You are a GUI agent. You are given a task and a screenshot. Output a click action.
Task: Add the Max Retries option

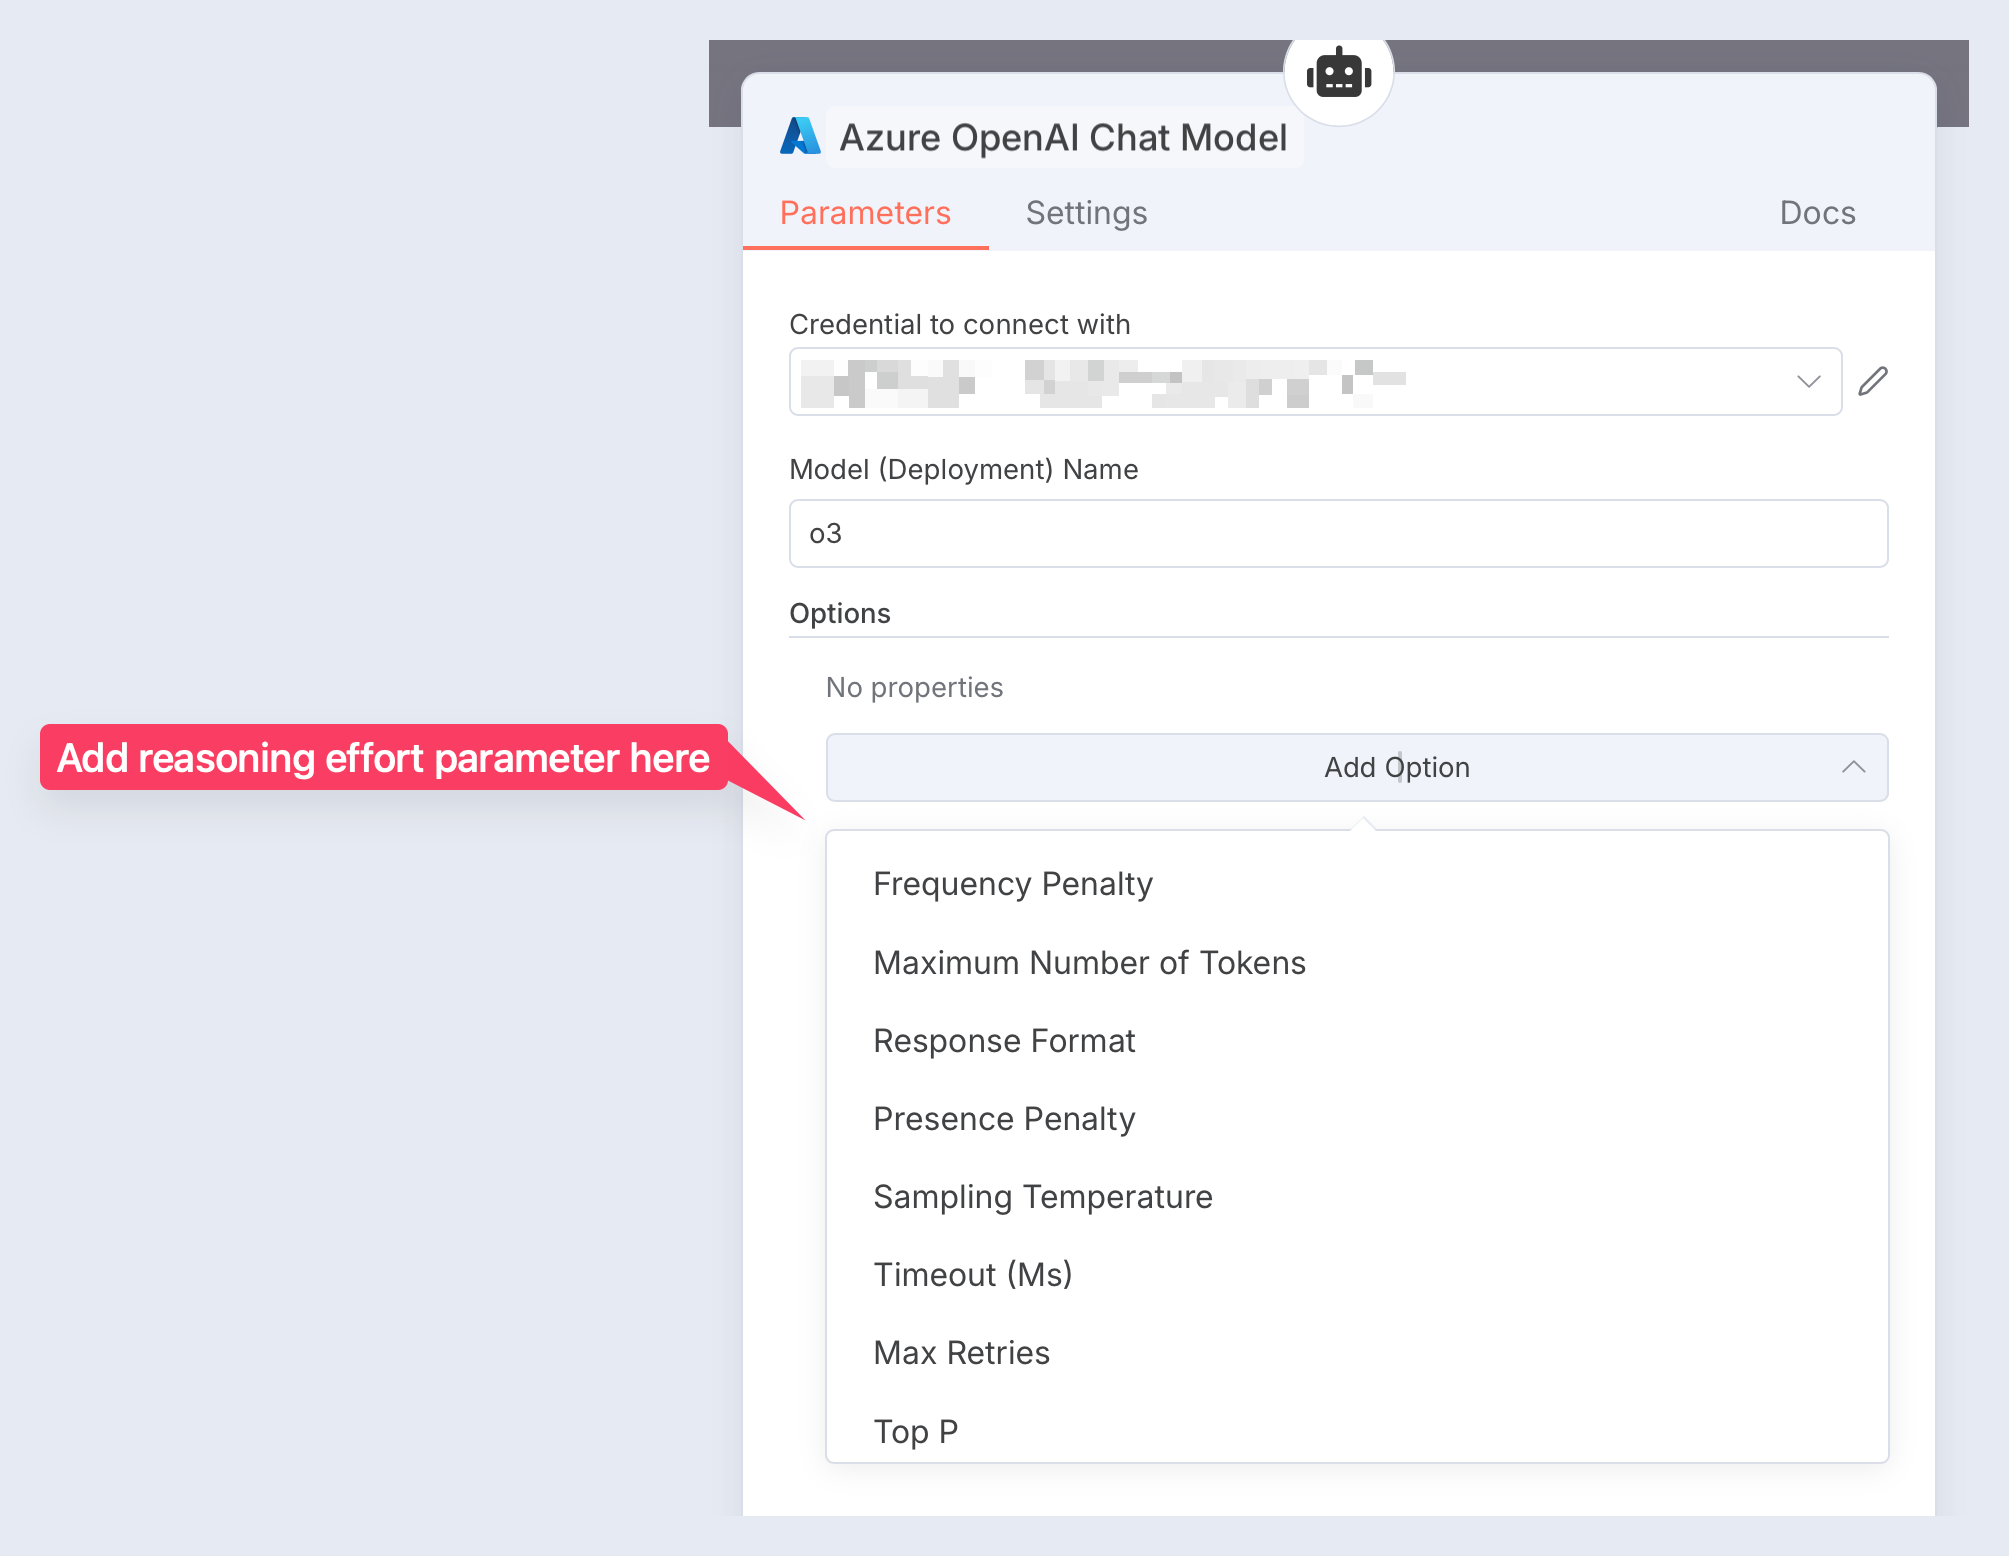[961, 1352]
